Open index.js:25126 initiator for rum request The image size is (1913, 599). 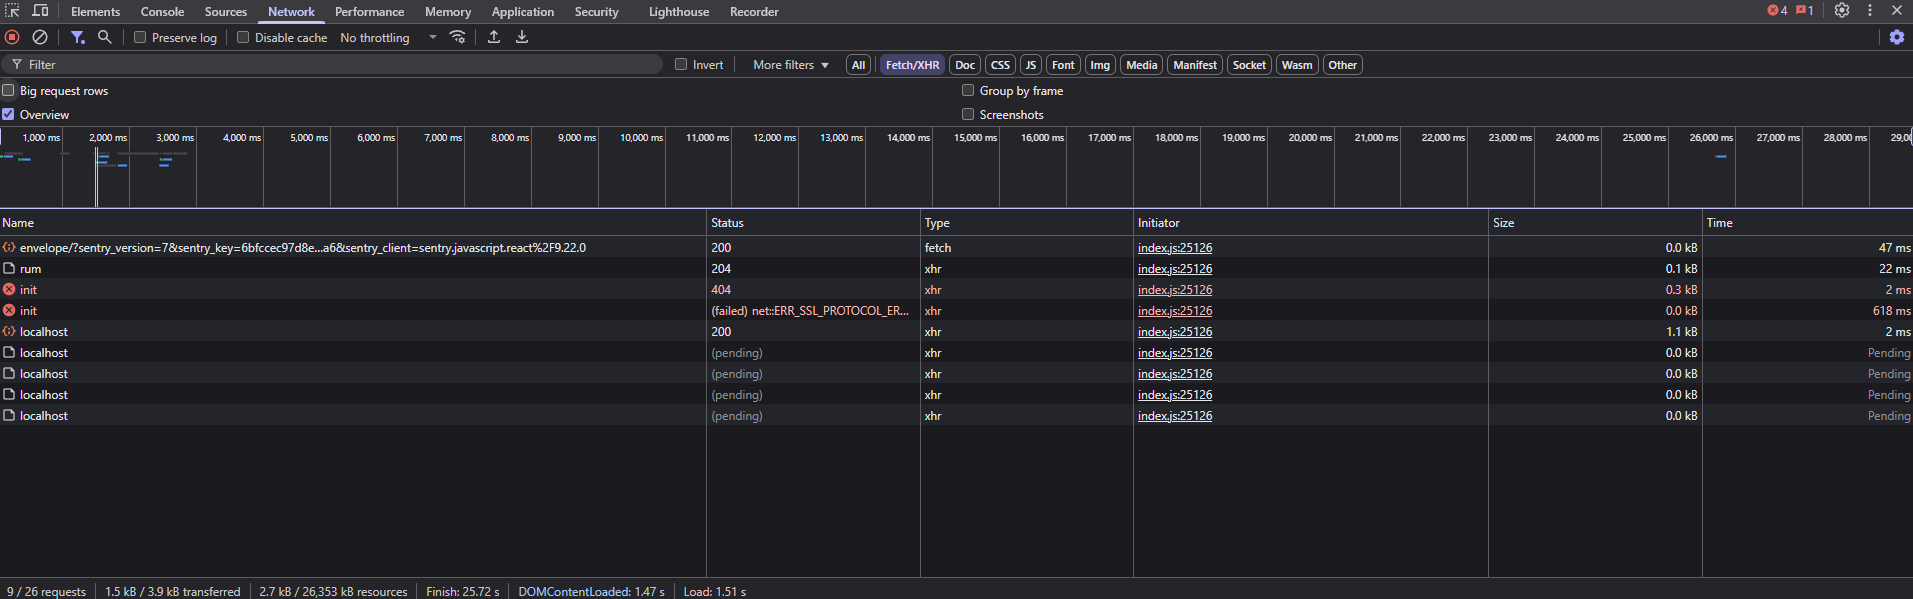point(1174,269)
